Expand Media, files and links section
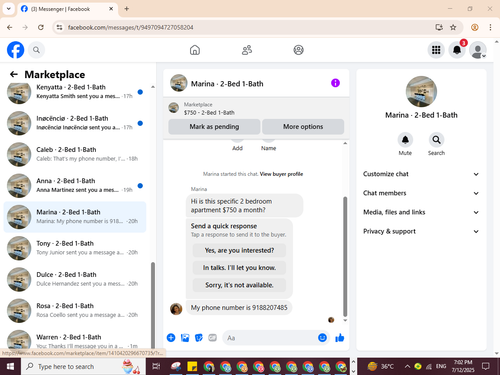500x375 pixels. click(x=421, y=212)
